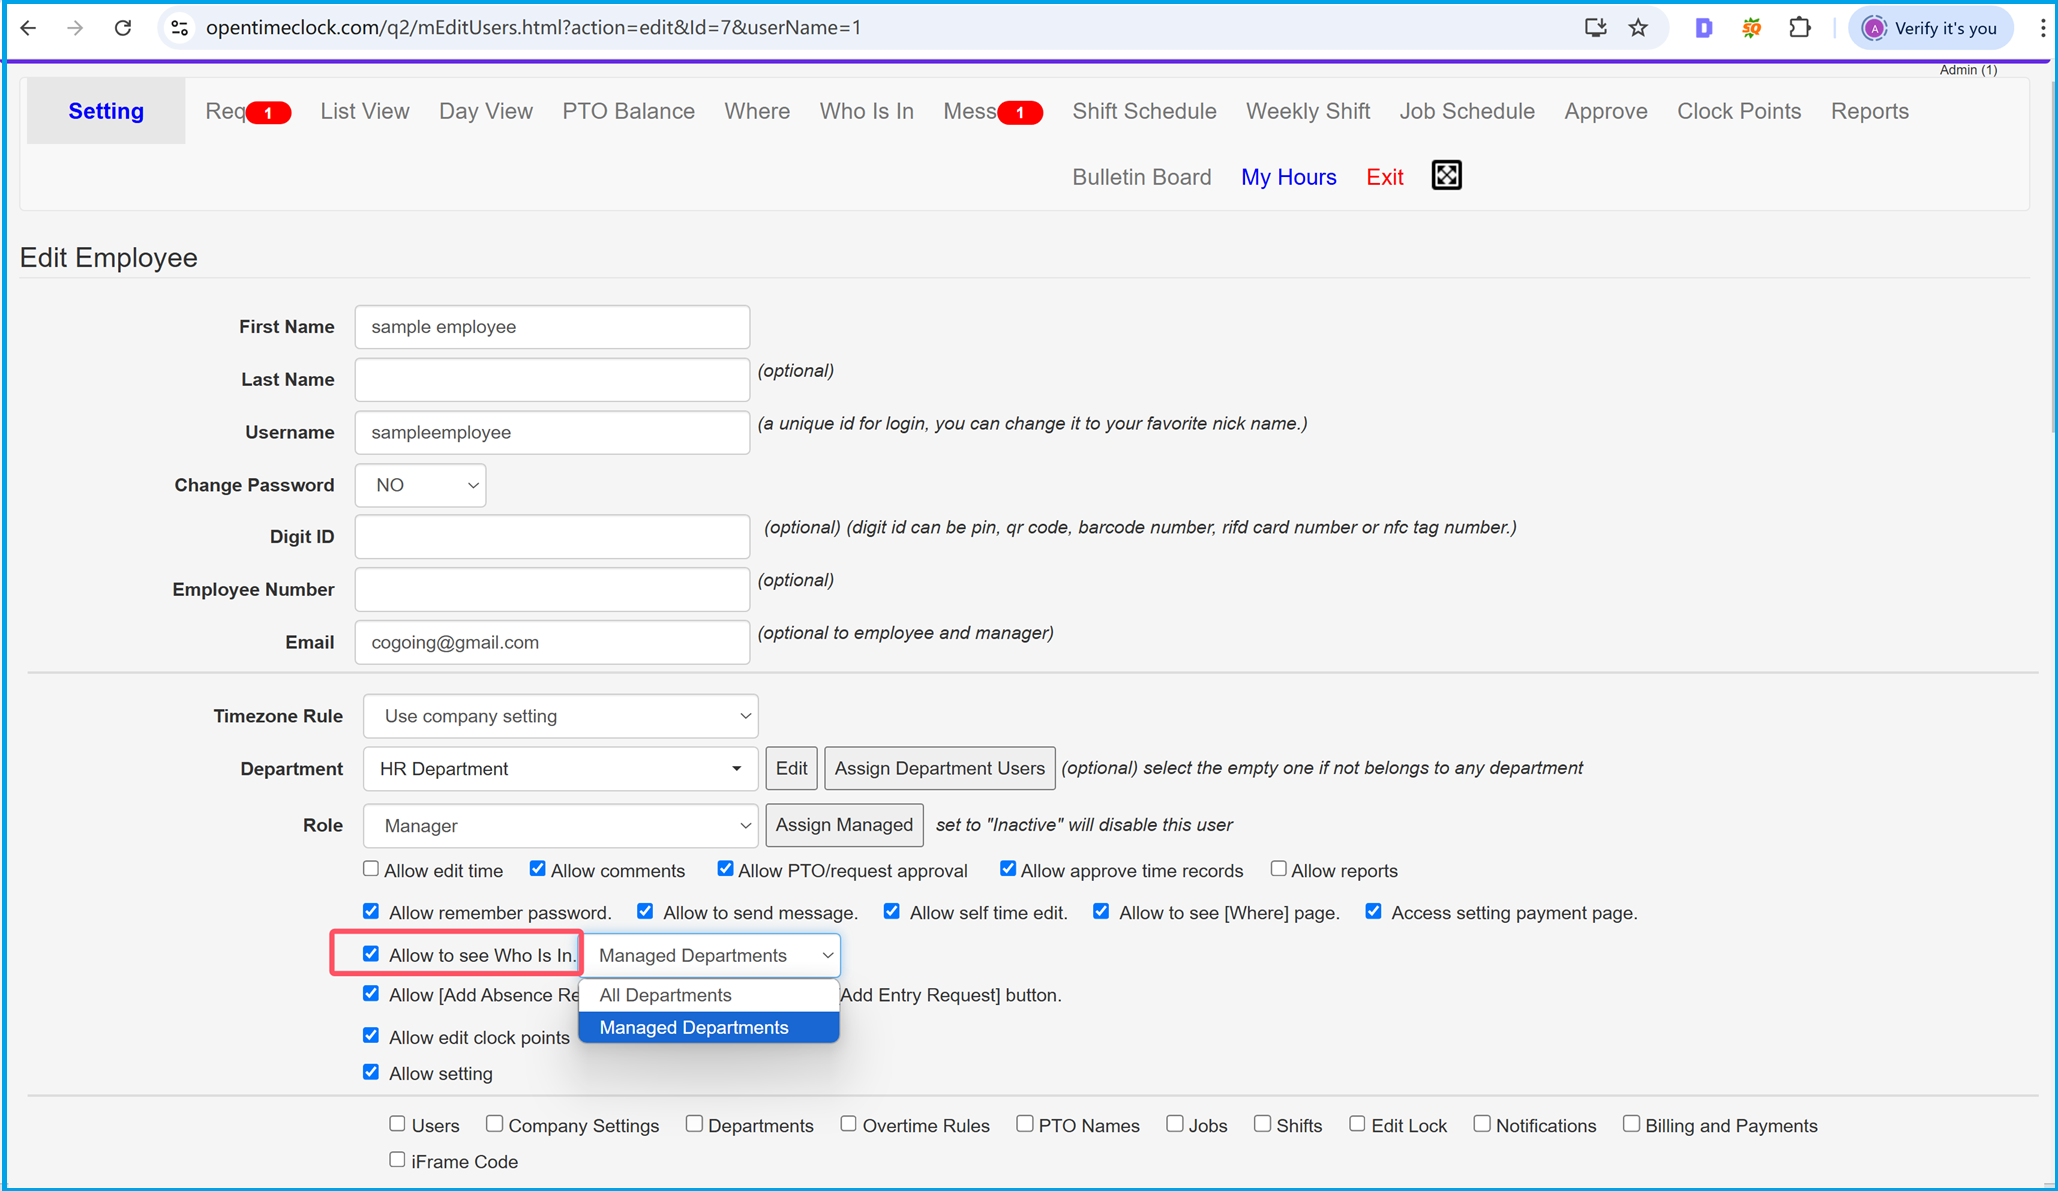The width and height of the screenshot is (2058, 1191).
Task: Click the back navigation arrow button
Action: click(30, 28)
